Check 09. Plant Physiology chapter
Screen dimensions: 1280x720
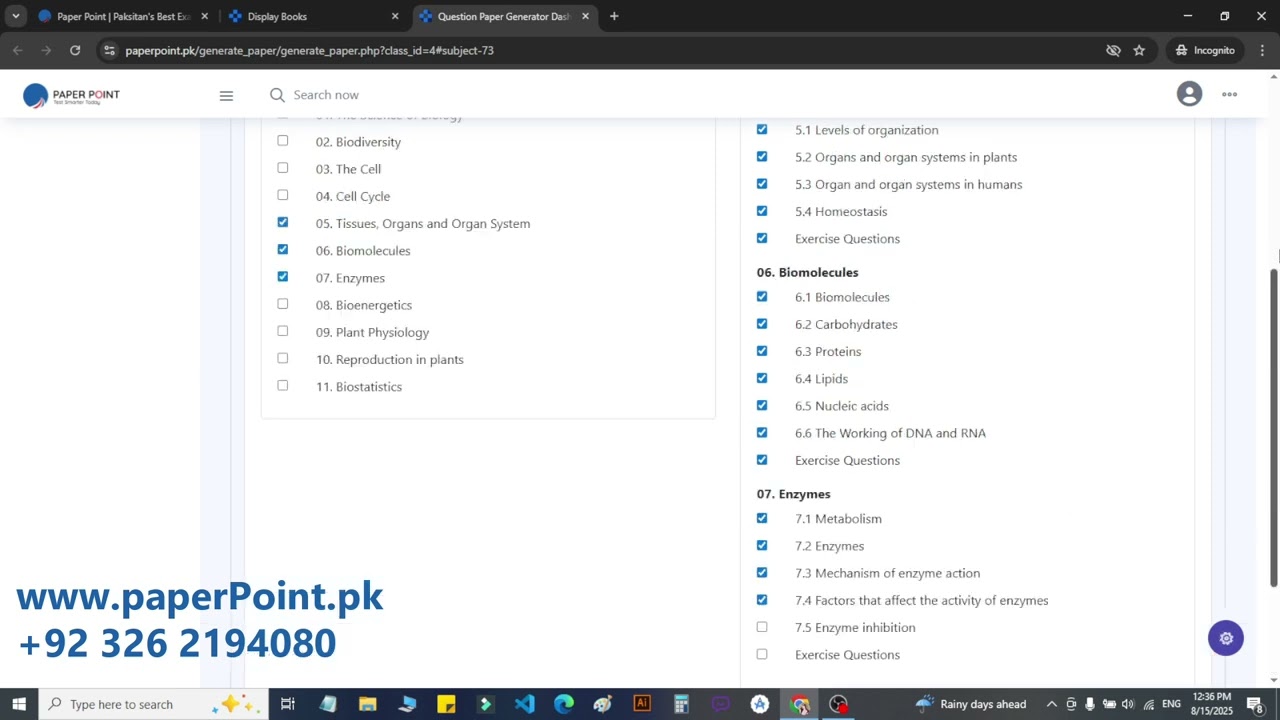click(283, 331)
